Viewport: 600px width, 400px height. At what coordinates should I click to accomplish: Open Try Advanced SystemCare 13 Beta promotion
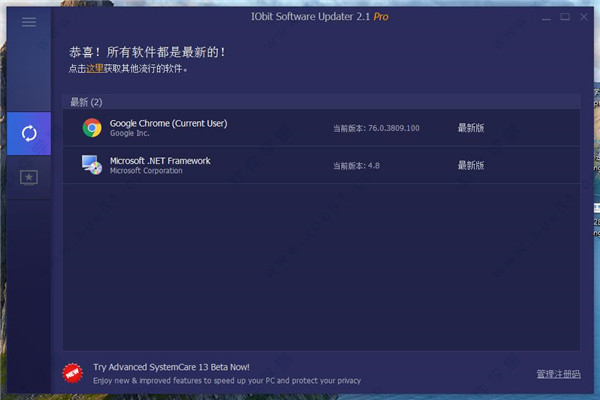[x=171, y=367]
